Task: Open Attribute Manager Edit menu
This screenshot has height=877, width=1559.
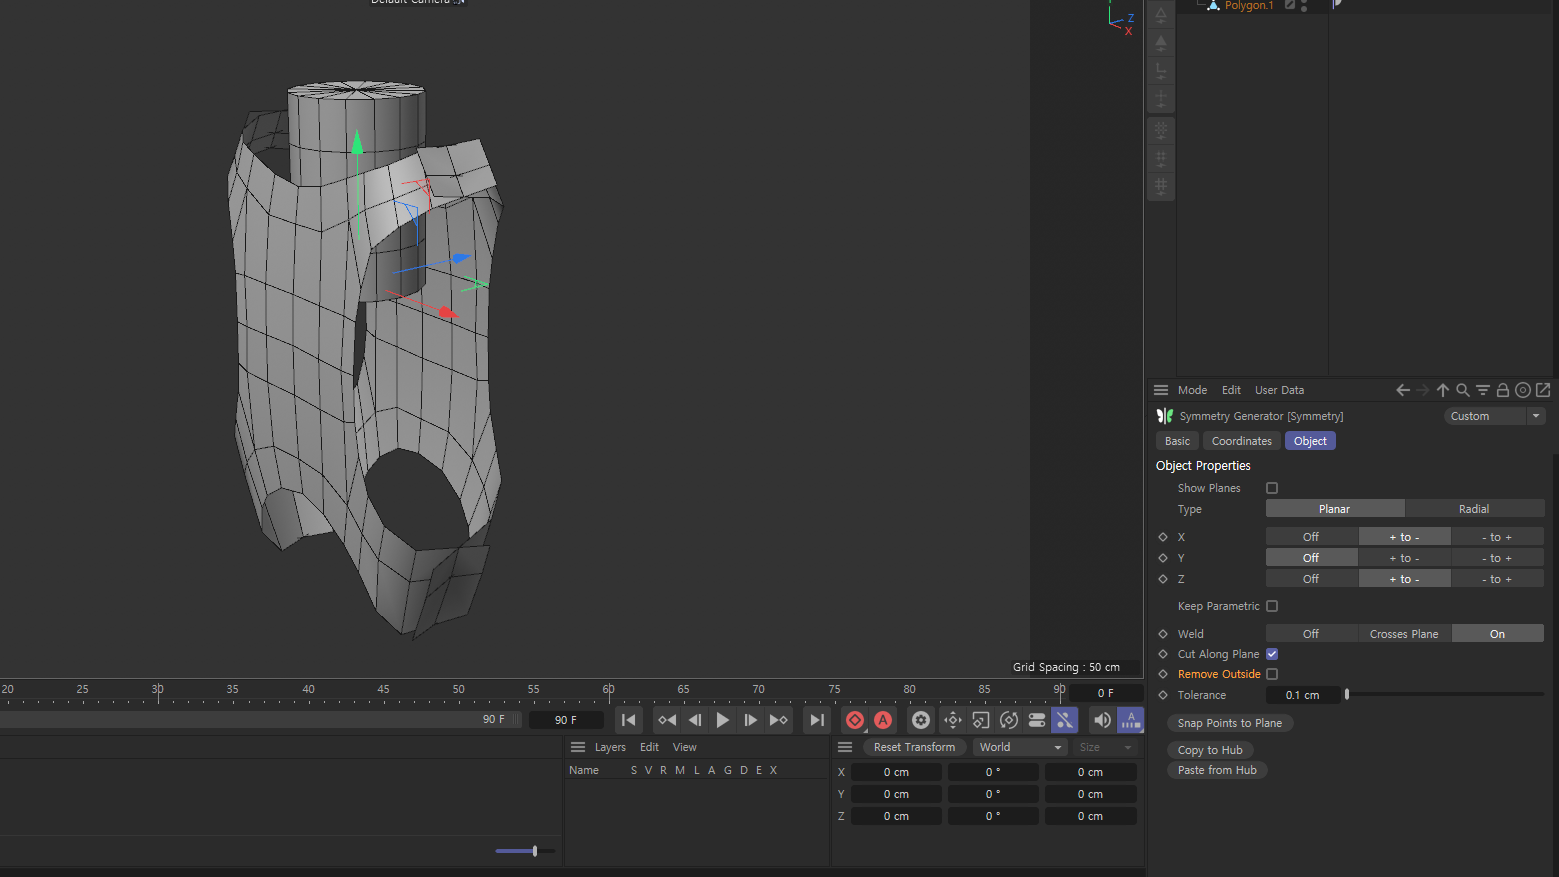Action: click(x=1231, y=390)
